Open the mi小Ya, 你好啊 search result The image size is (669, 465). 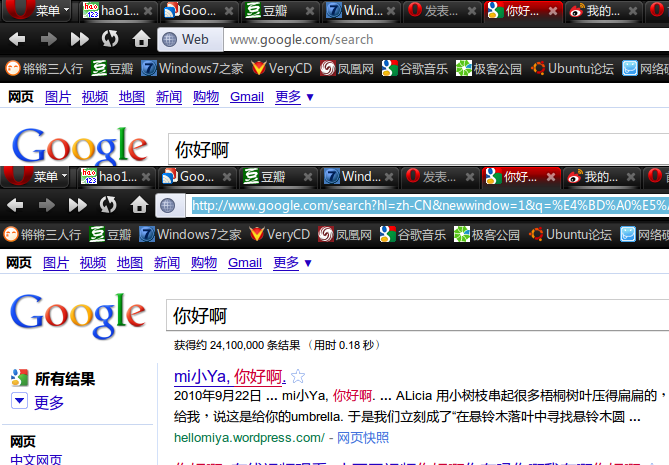tap(230, 377)
